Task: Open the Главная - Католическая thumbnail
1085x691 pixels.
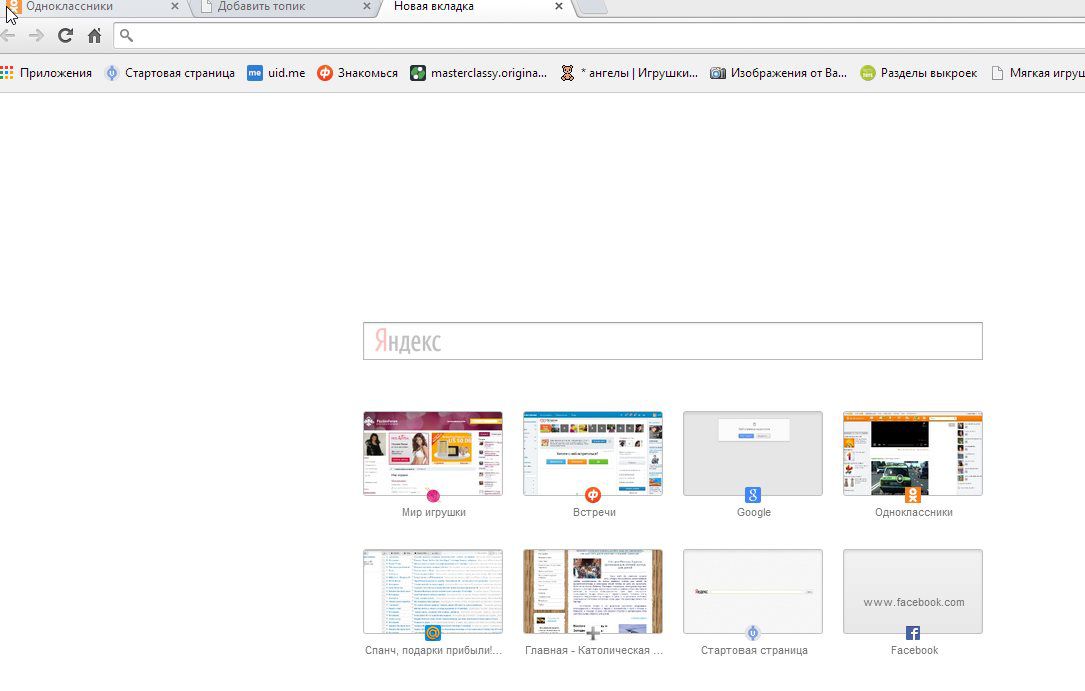Action: [593, 591]
